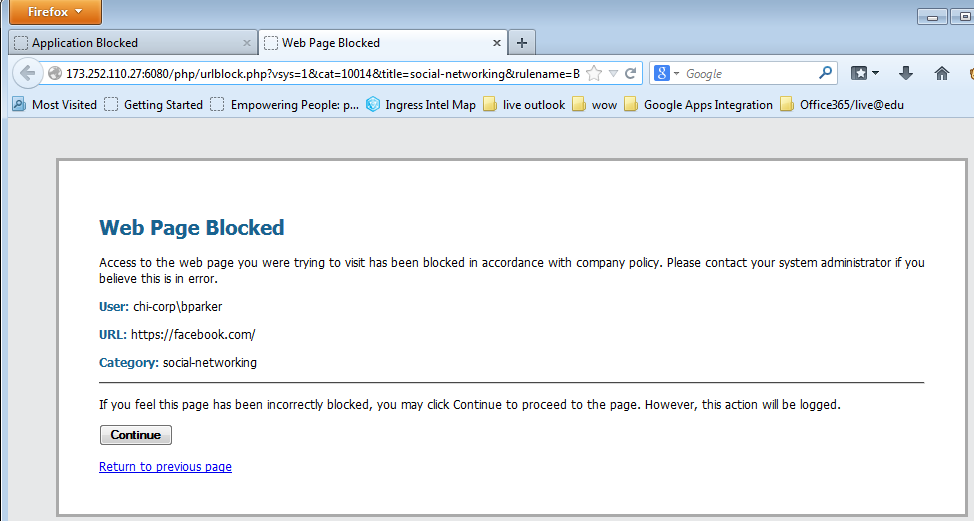974x521 pixels.
Task: Open Most Visited bookmarks folder
Action: click(x=55, y=104)
